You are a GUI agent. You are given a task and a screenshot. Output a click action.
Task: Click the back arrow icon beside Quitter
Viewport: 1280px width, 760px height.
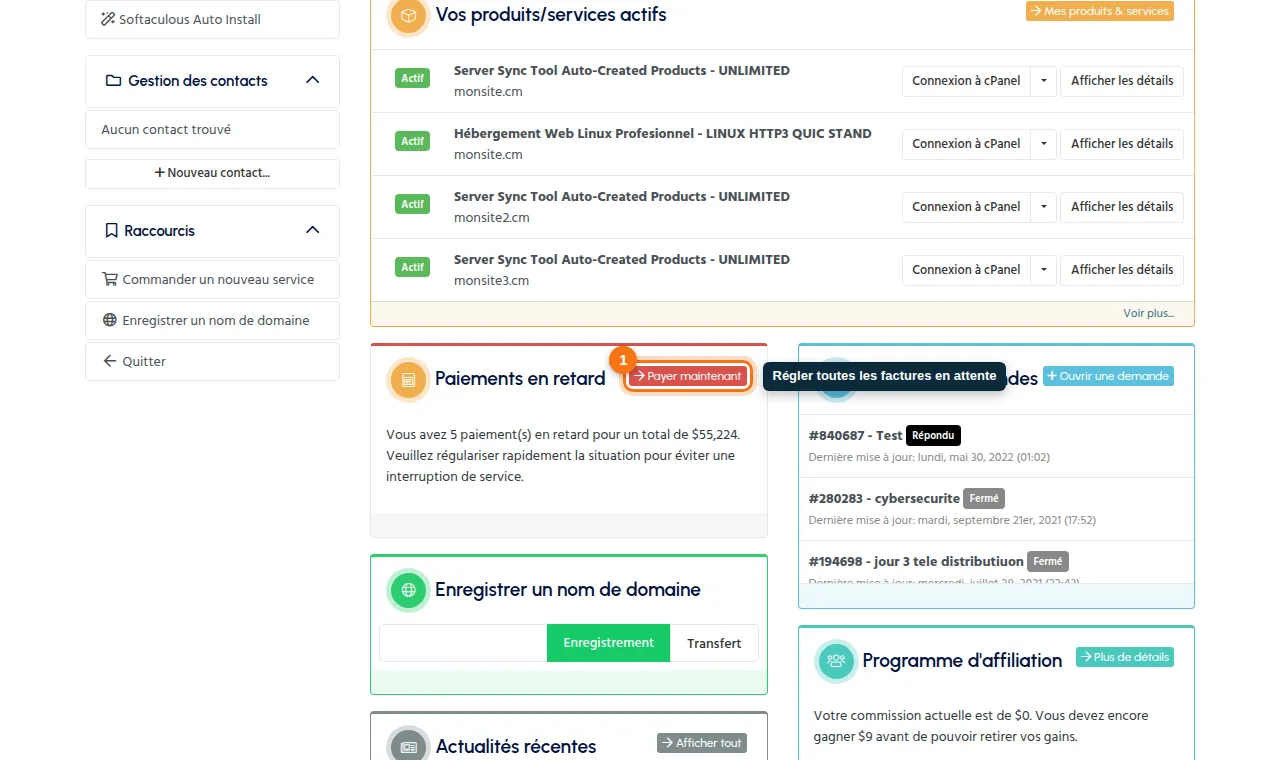point(110,362)
